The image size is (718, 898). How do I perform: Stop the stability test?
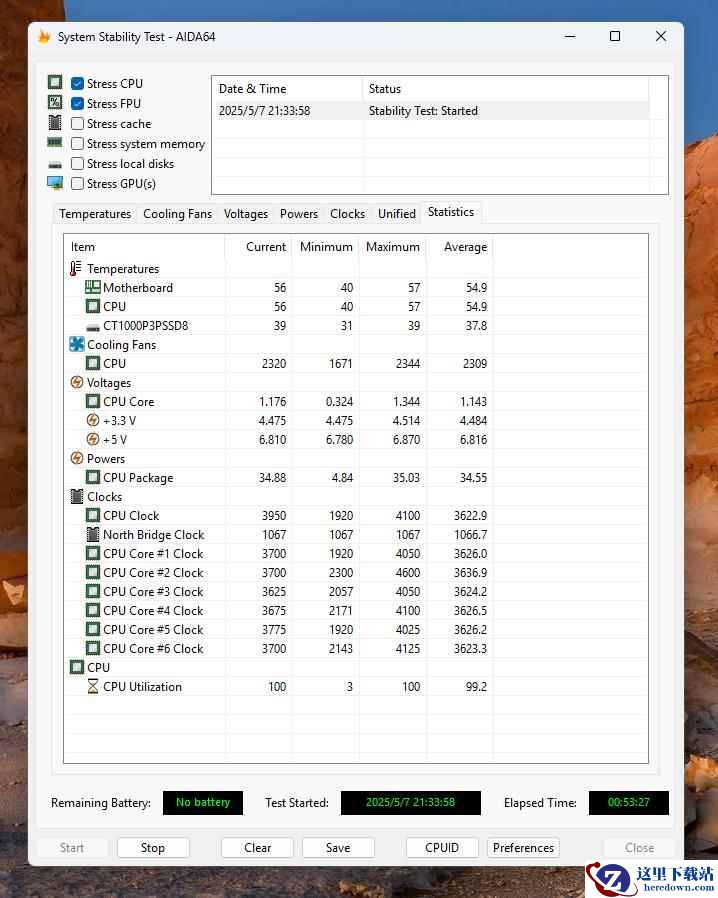tap(153, 848)
